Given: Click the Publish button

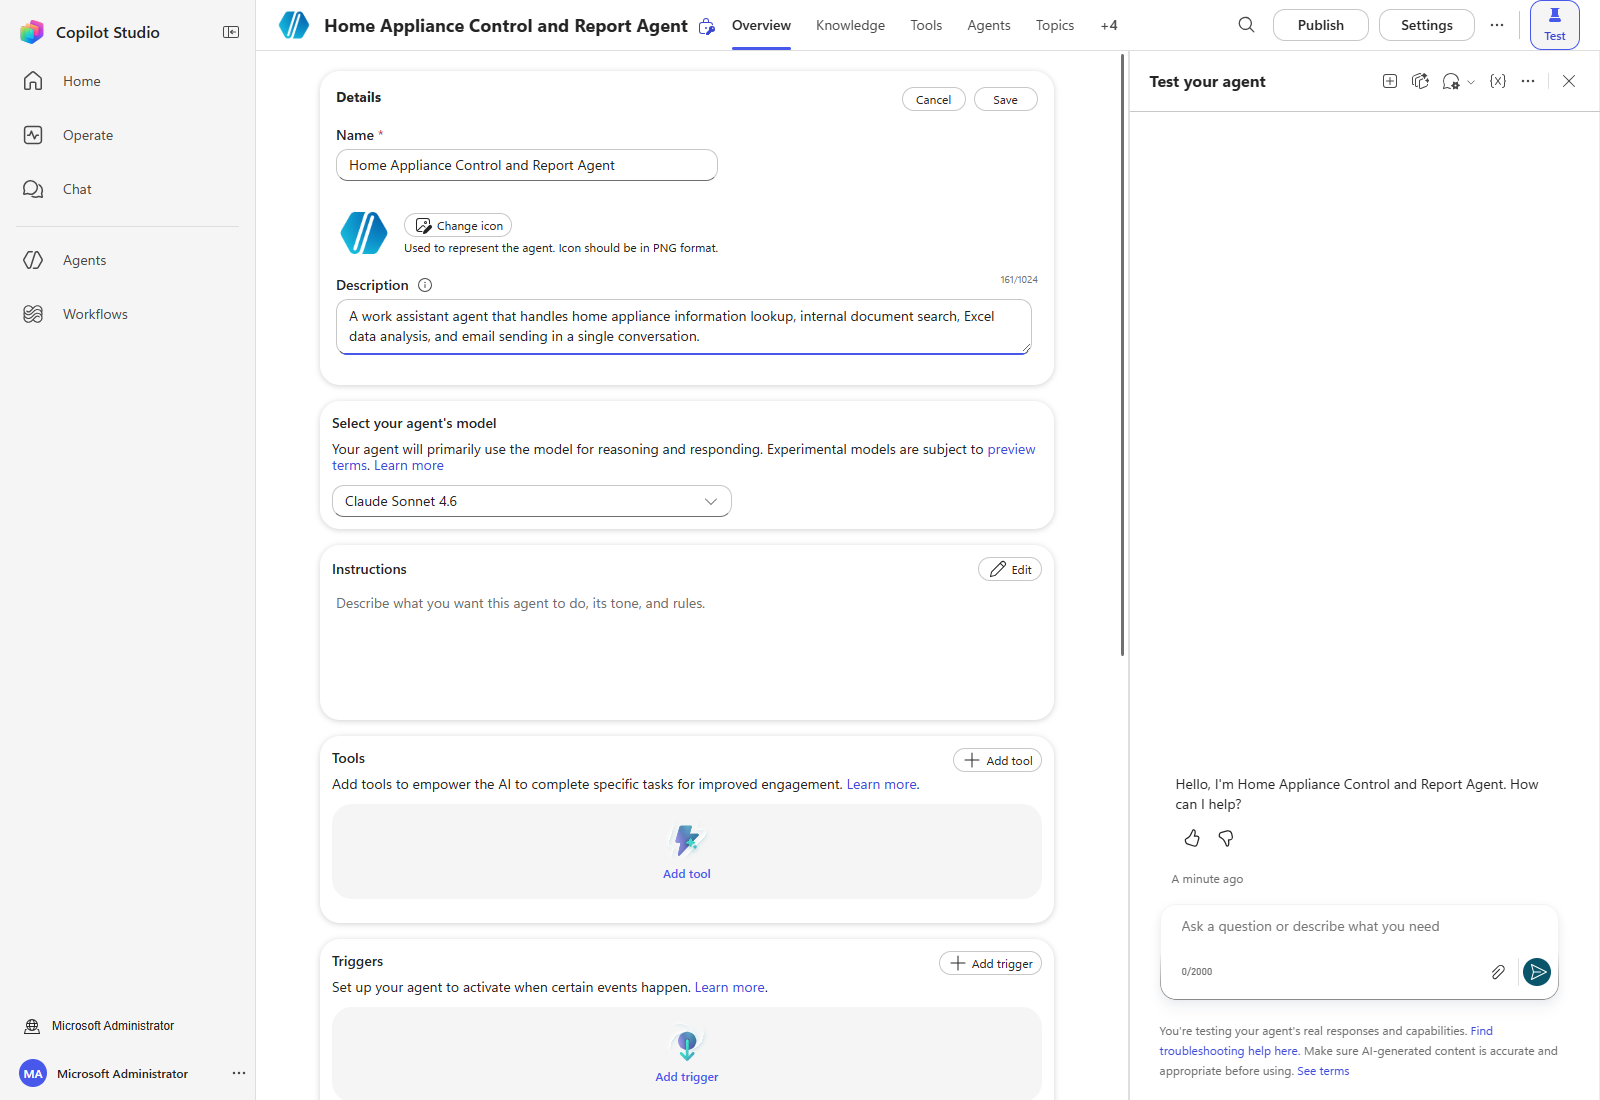Looking at the screenshot, I should pos(1321,25).
